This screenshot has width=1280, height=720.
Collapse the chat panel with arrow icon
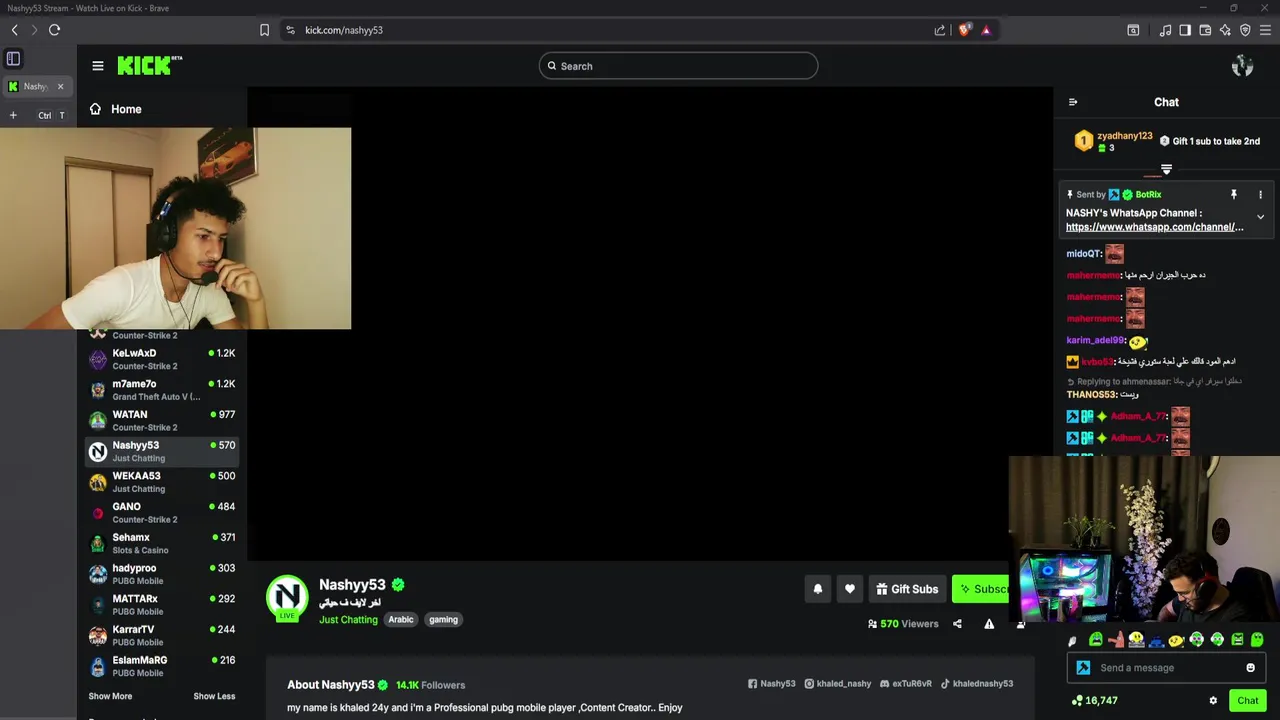coord(1073,102)
